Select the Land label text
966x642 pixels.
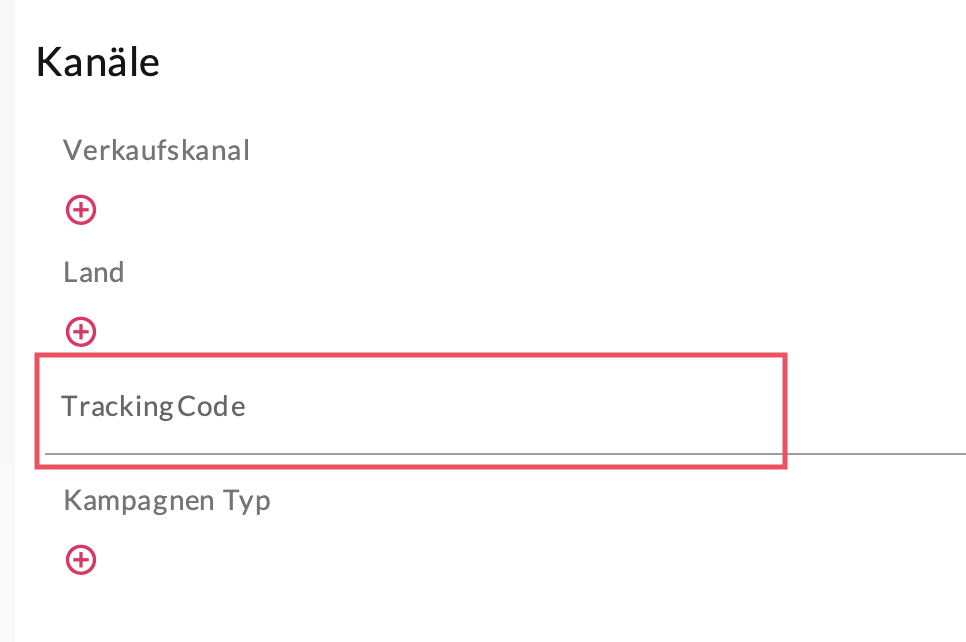click(x=94, y=272)
